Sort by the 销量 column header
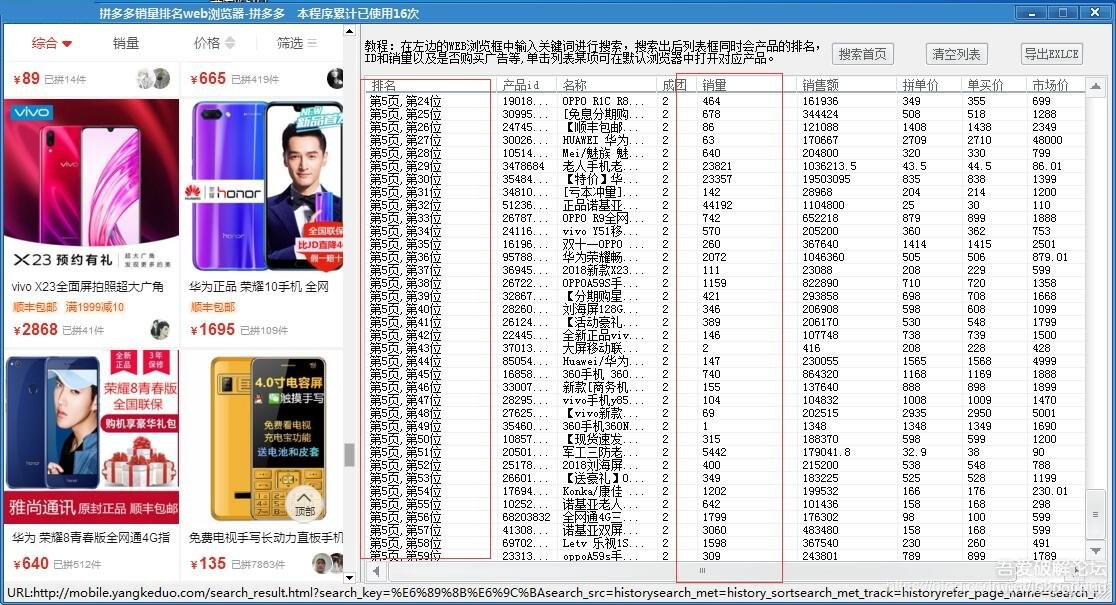The height and width of the screenshot is (605, 1116). tap(747, 85)
